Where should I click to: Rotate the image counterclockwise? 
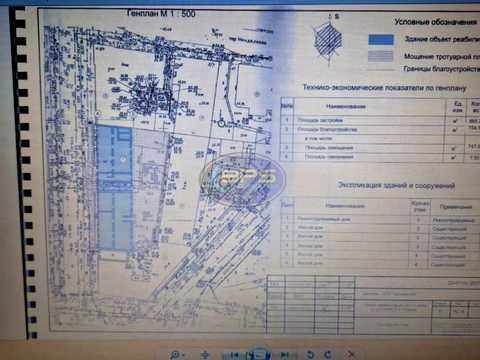(x=310, y=354)
